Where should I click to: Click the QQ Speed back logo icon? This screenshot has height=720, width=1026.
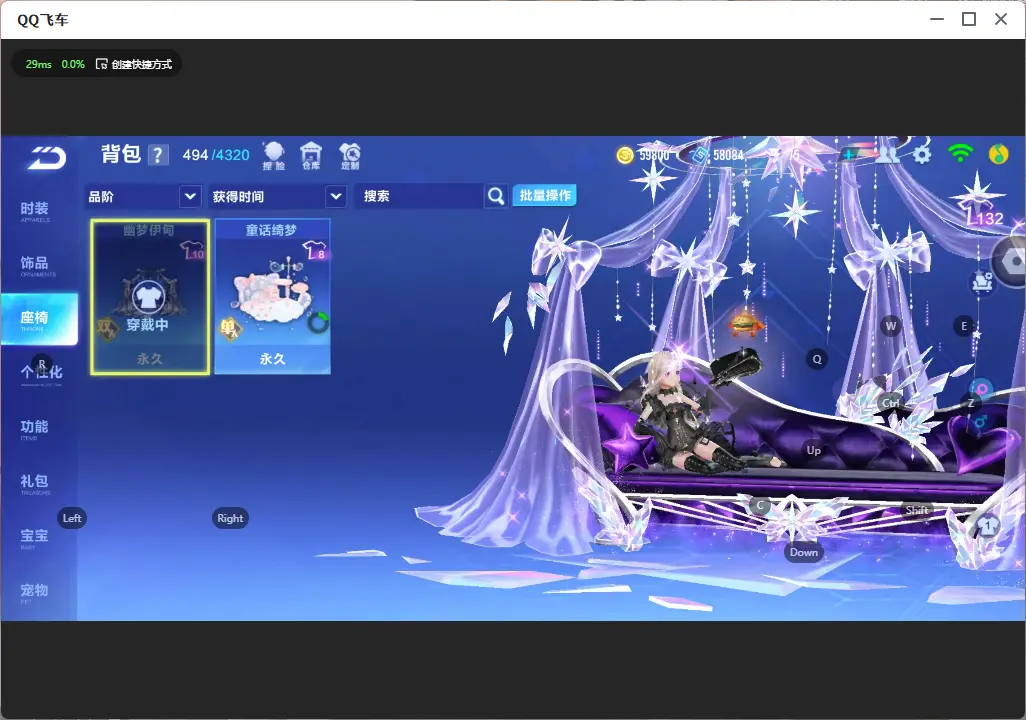[47, 158]
